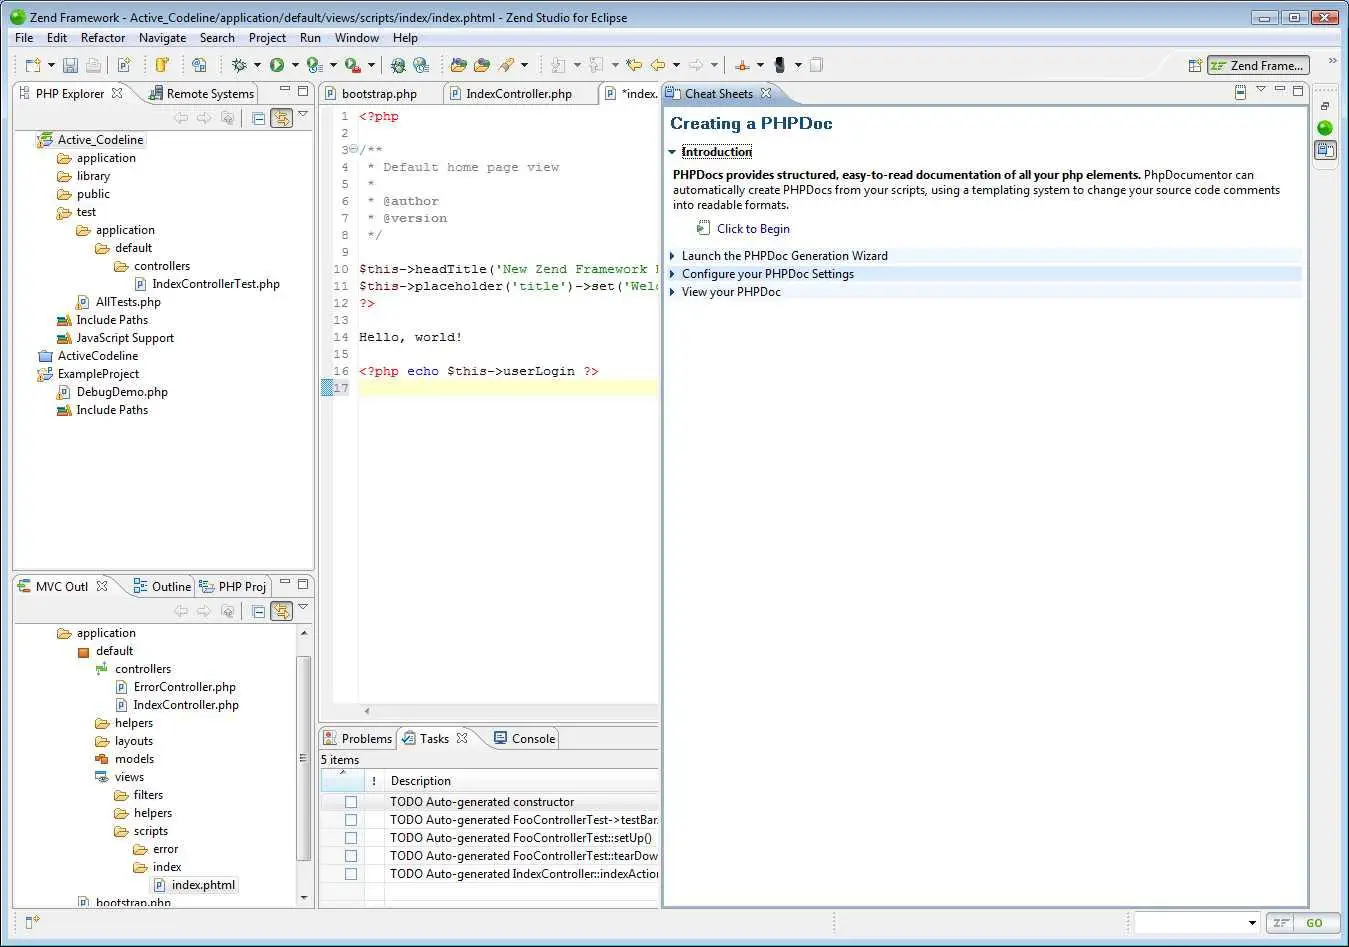Image resolution: width=1349 pixels, height=947 pixels.
Task: Click the Open Type toolbar folder icon
Action: [459, 65]
